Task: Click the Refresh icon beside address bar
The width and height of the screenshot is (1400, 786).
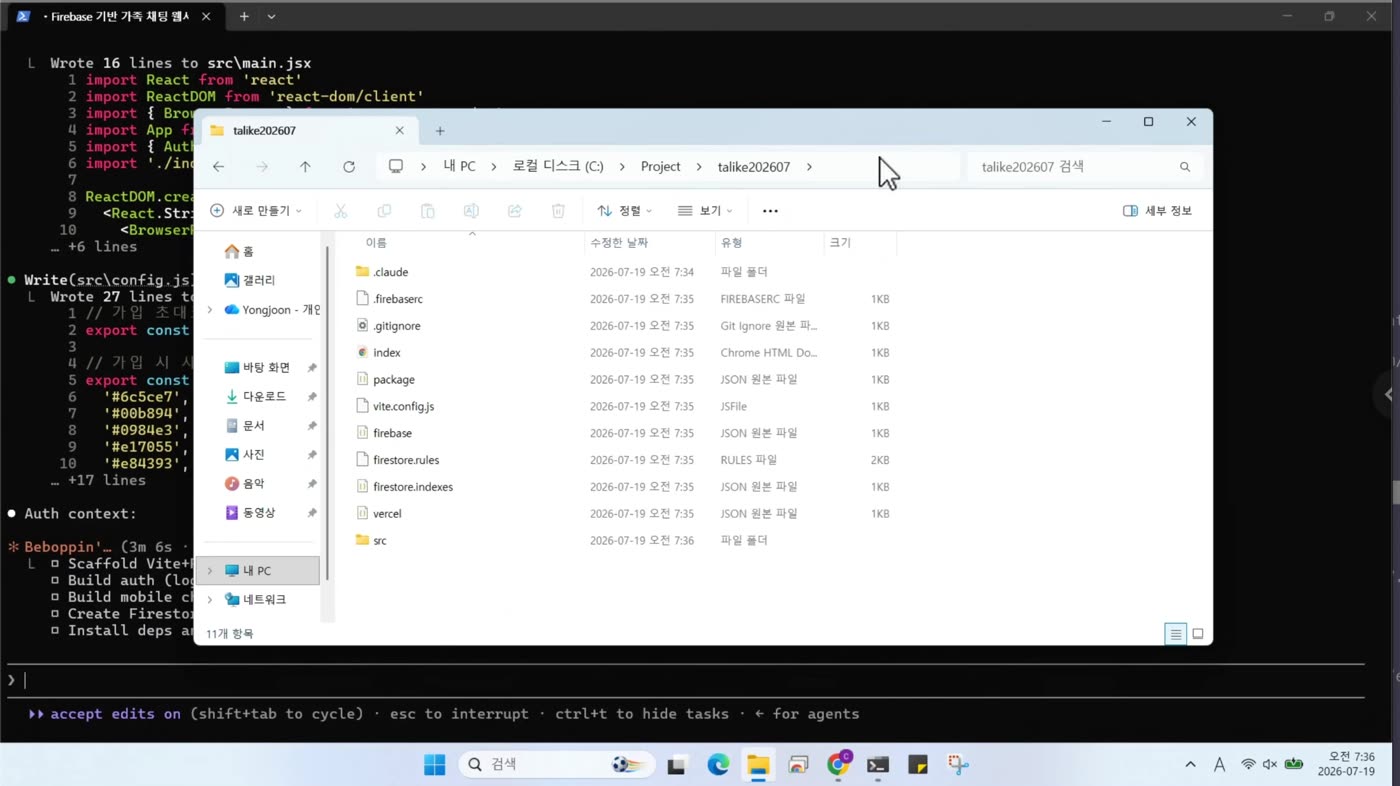Action: point(349,167)
